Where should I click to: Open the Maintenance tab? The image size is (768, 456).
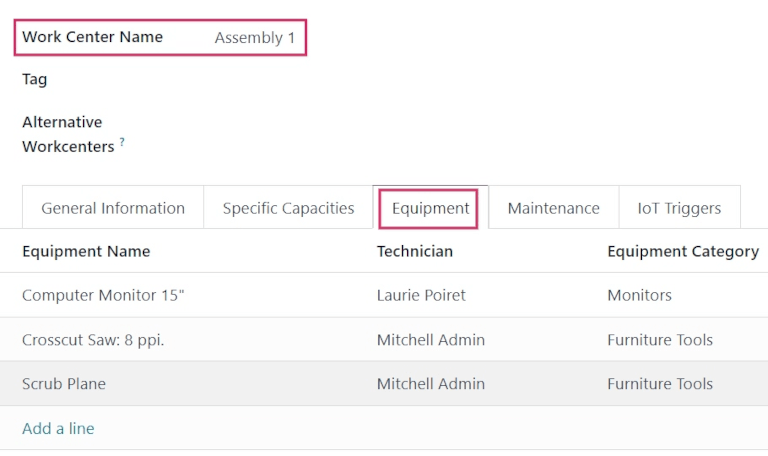(x=553, y=208)
